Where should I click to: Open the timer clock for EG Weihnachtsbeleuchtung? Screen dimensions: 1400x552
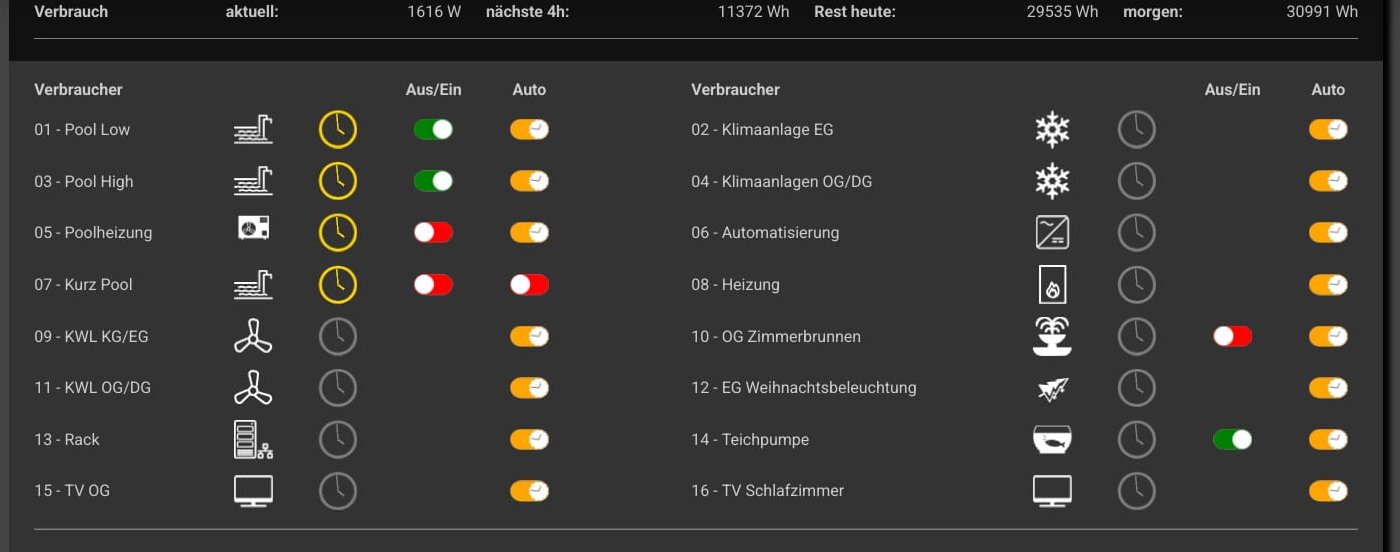pyautogui.click(x=1136, y=388)
